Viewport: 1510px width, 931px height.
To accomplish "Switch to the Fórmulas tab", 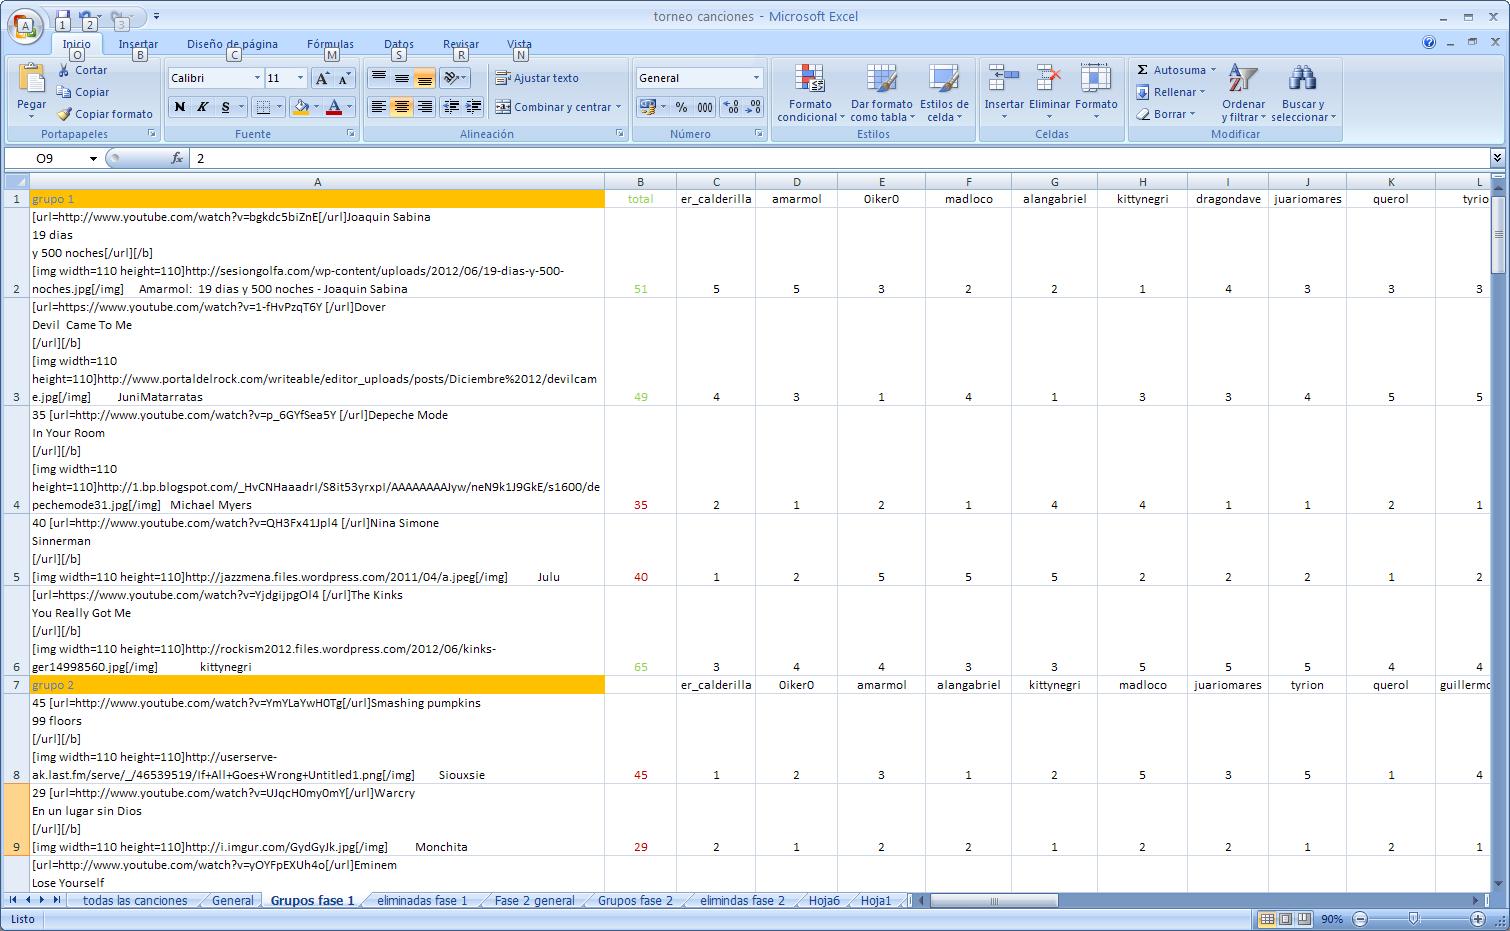I will point(330,44).
